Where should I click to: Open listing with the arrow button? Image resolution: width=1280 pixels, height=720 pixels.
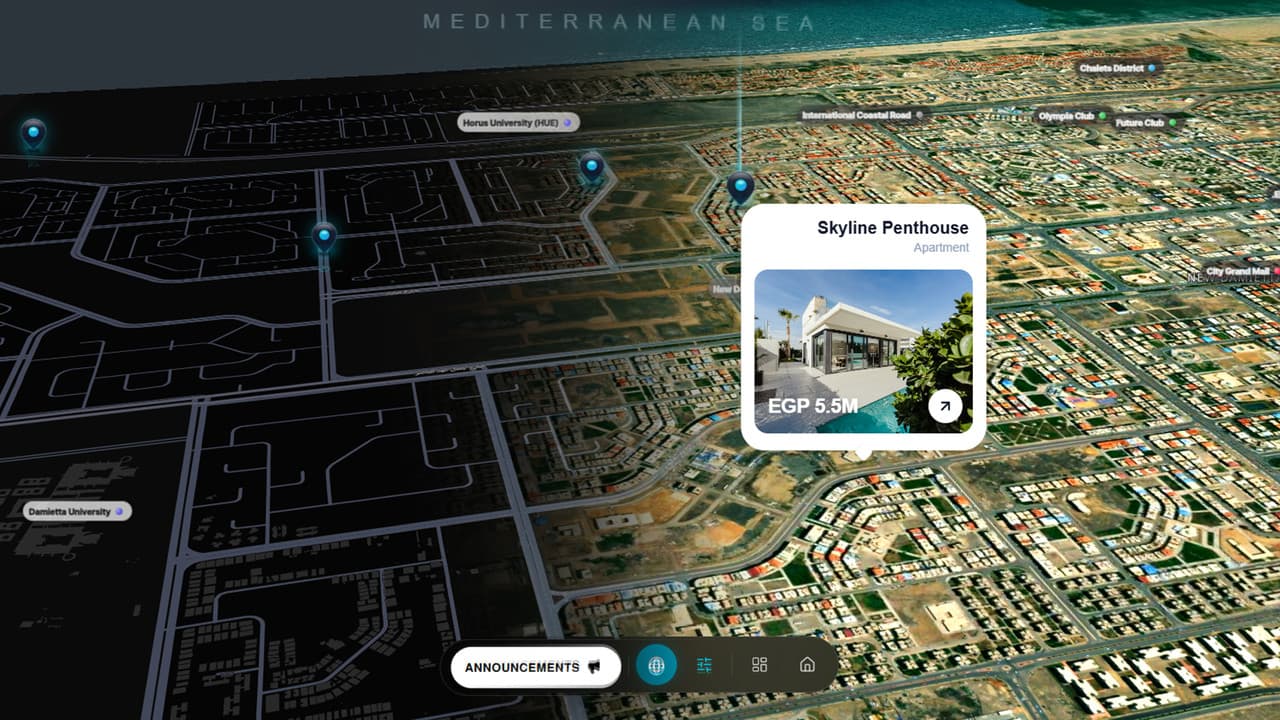944,406
